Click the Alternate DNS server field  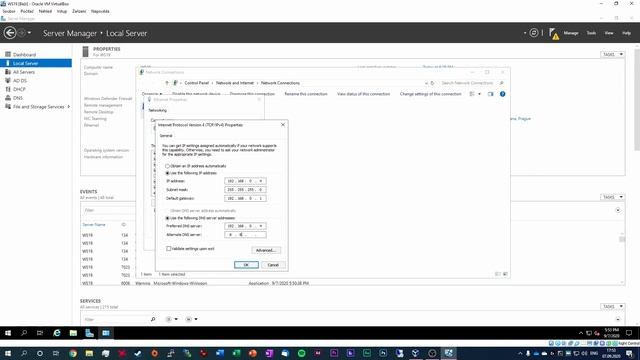coord(245,235)
